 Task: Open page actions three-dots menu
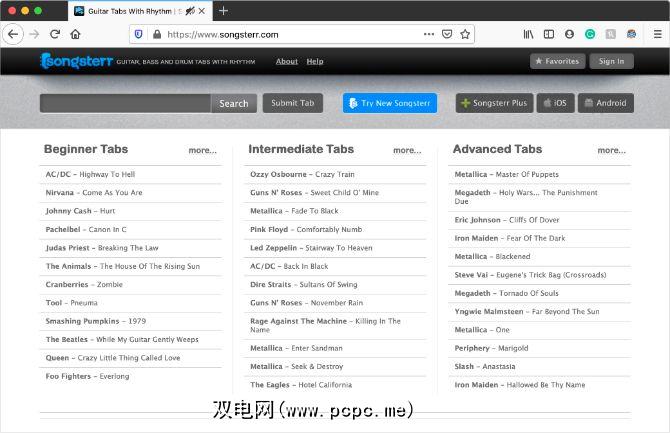429,34
